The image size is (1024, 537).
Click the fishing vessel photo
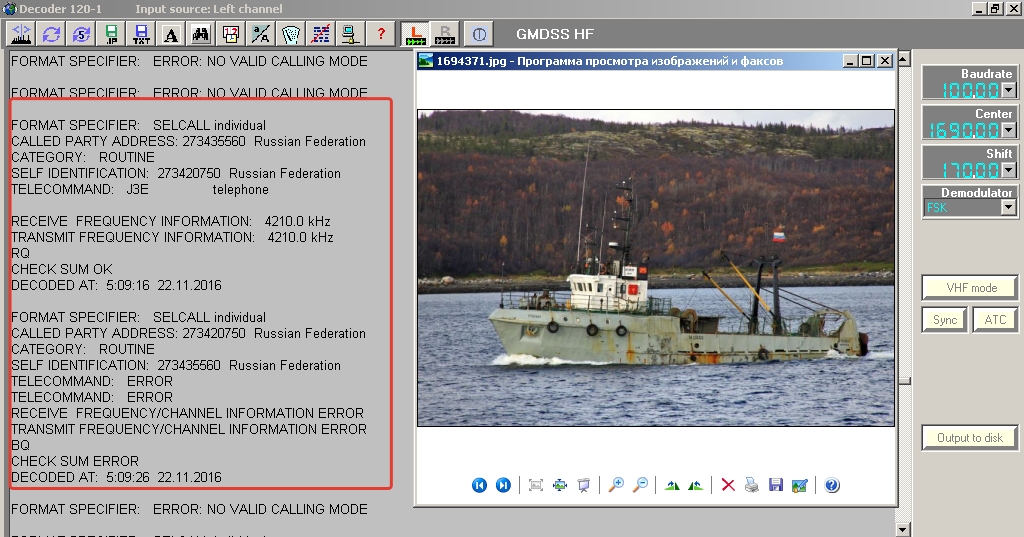[x=655, y=267]
